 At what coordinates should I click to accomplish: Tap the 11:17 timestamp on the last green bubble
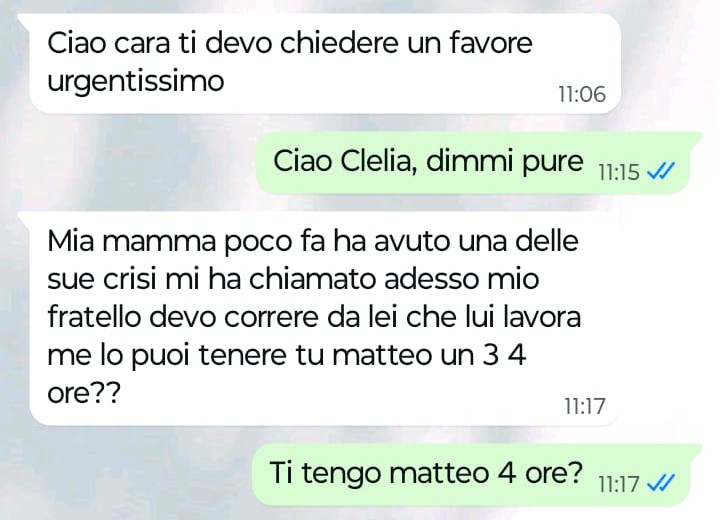[619, 484]
